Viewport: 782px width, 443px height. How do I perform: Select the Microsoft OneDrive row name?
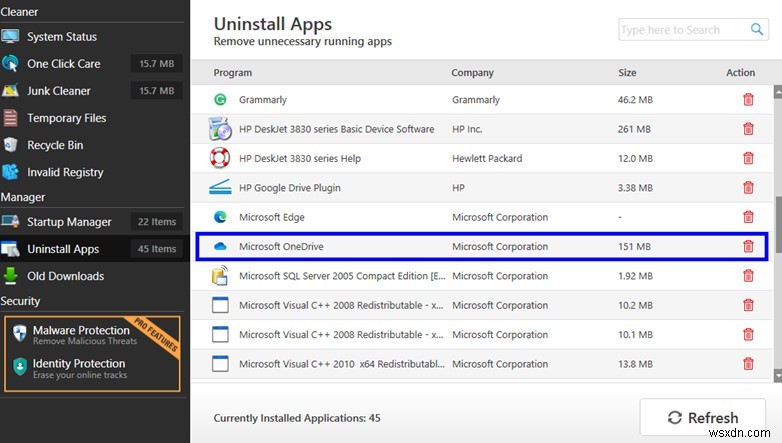point(281,246)
